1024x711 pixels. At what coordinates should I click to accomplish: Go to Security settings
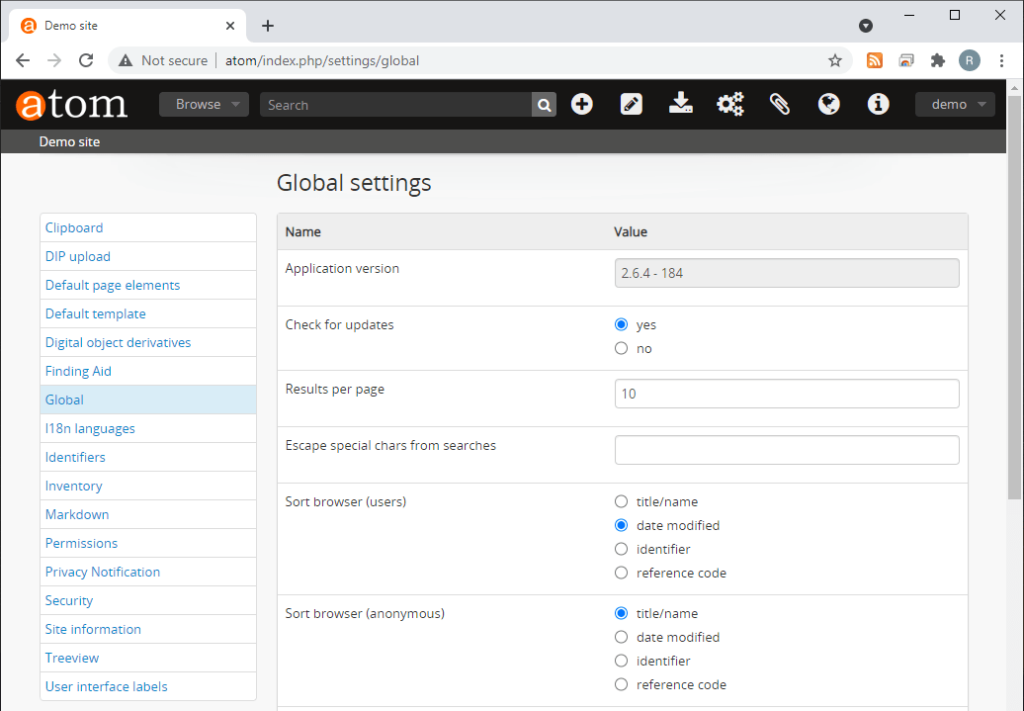click(x=148, y=601)
